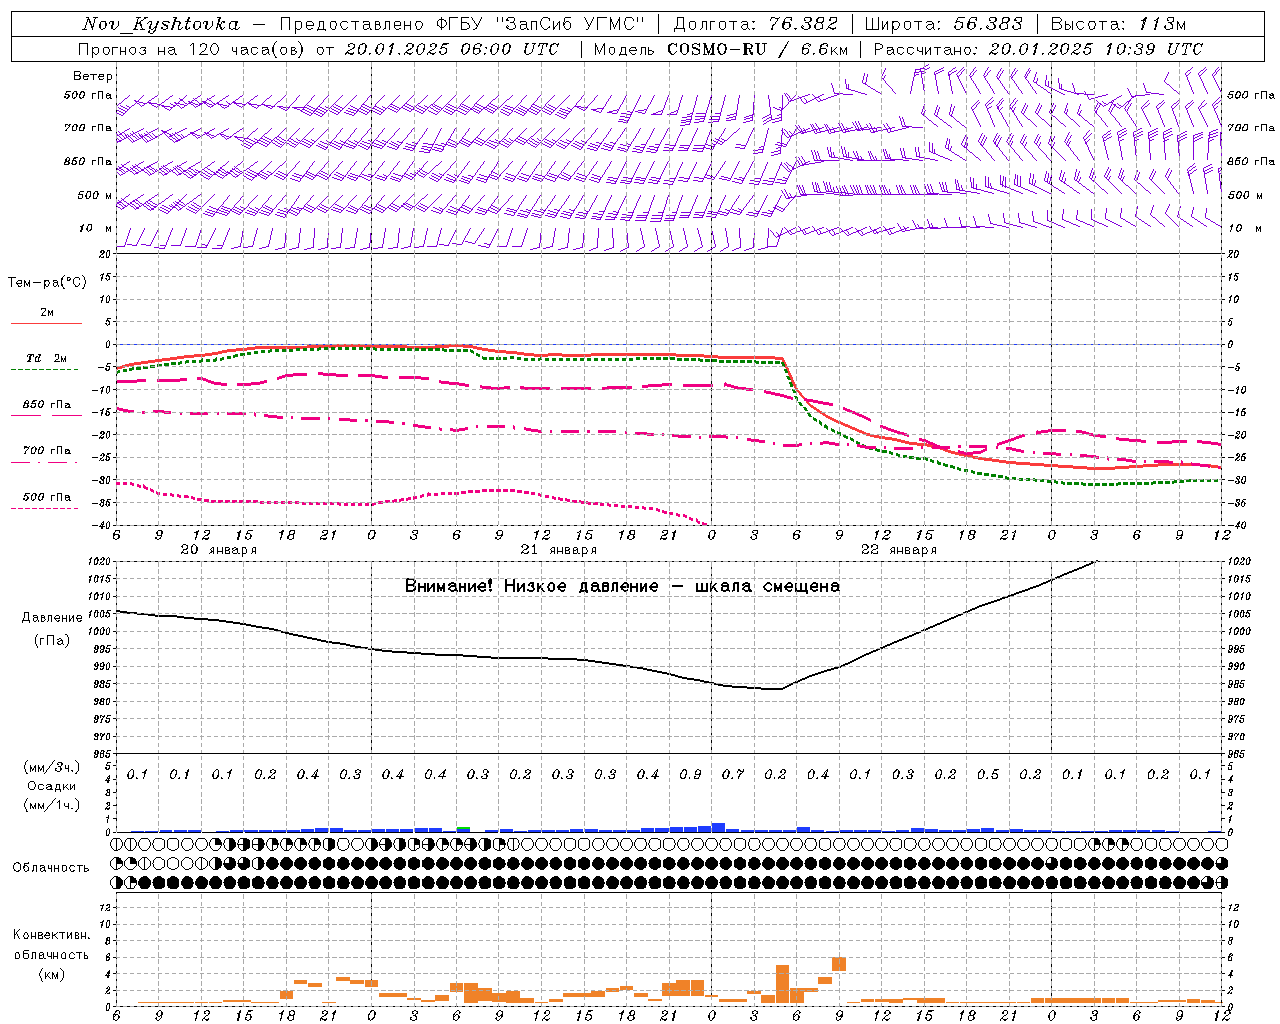This screenshot has height=1024, width=1280.
Task: Click the Модель COSMO-RU / 6.6км text
Action: tap(720, 49)
